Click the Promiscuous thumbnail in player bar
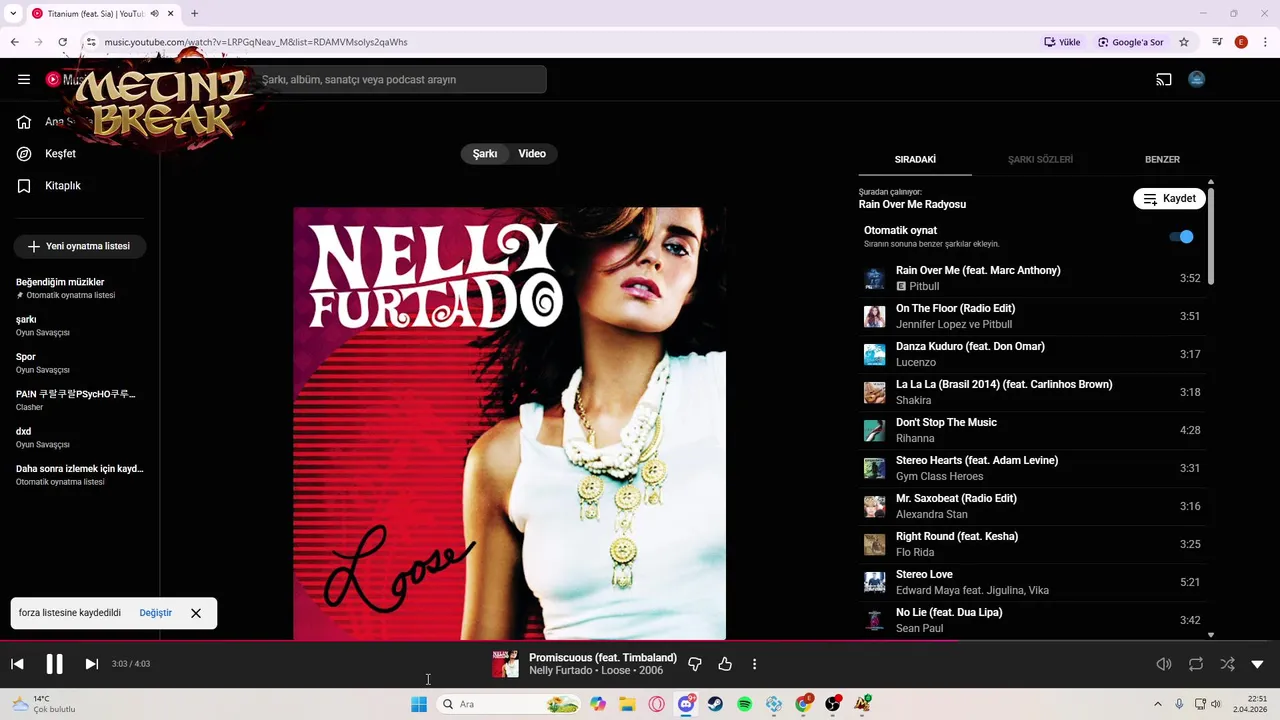1280x720 pixels. click(505, 664)
